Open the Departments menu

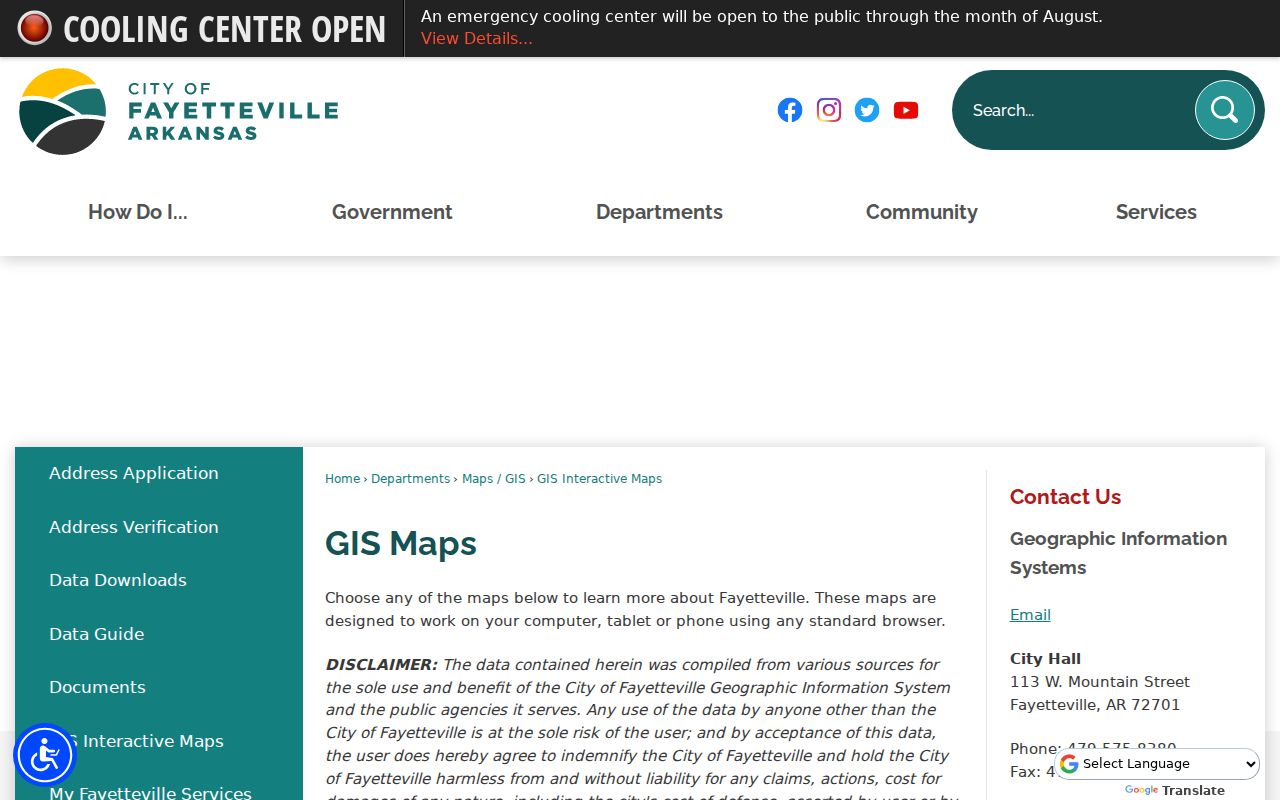coord(659,212)
